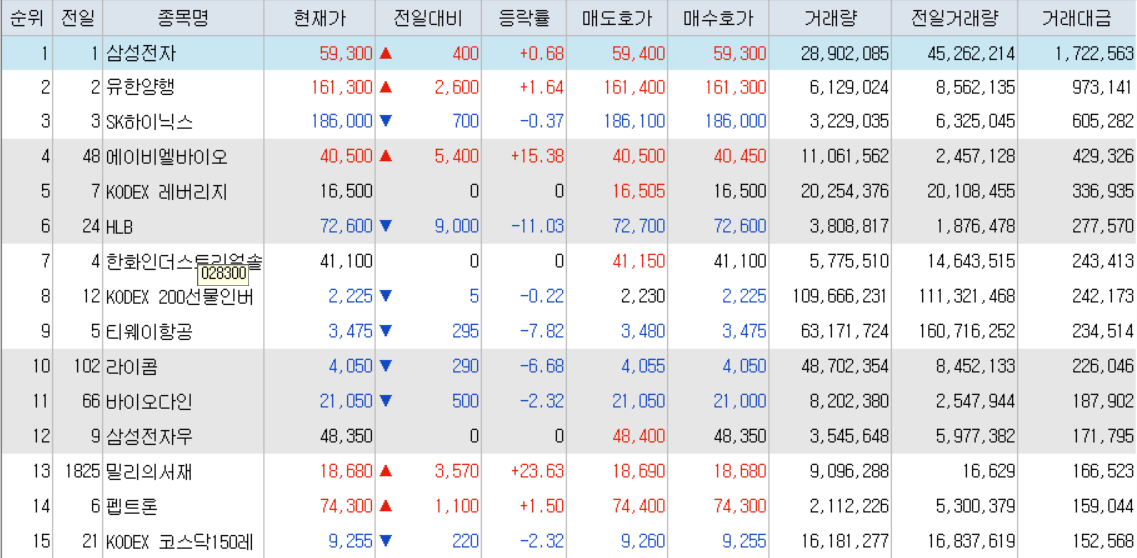Viewport: 1137px width, 558px height.
Task: Click the -11.03 change rate cell
Action: 536,227
